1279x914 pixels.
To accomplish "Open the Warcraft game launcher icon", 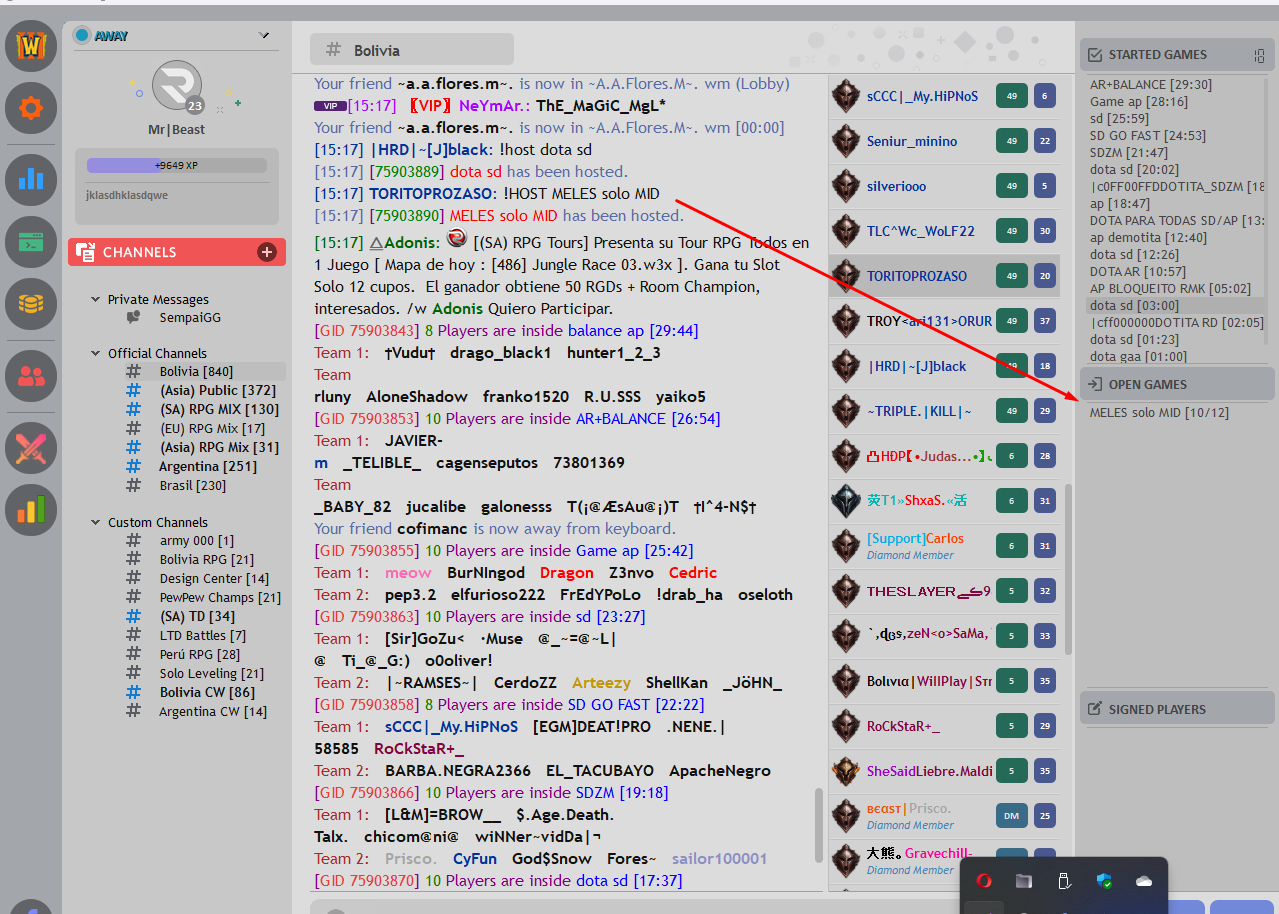I will click(x=31, y=46).
